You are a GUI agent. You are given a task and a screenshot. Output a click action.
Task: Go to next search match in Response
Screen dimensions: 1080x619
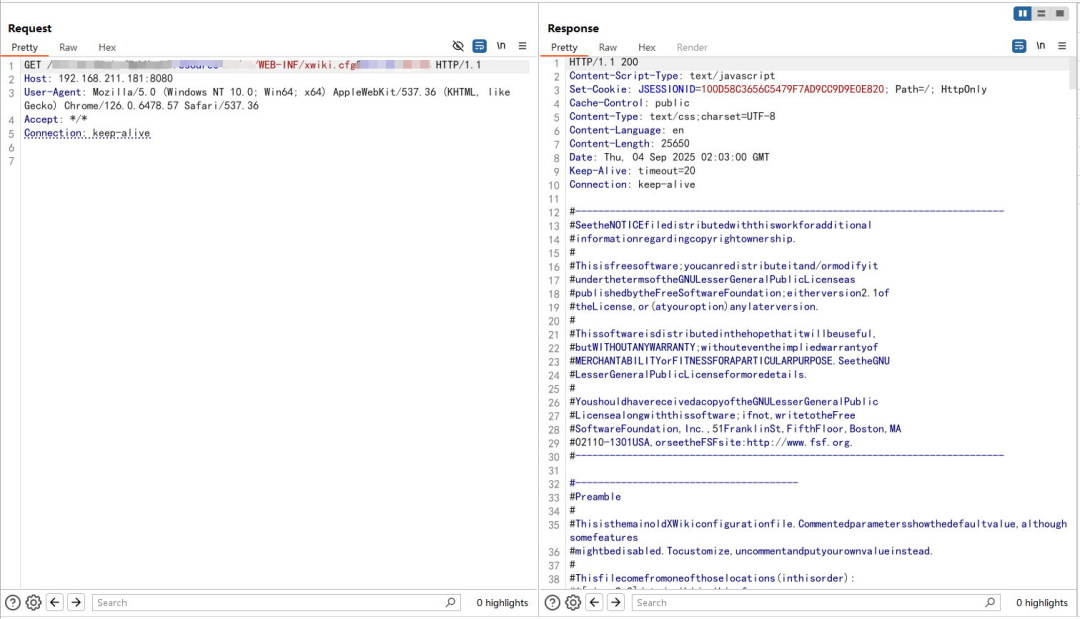[616, 602]
